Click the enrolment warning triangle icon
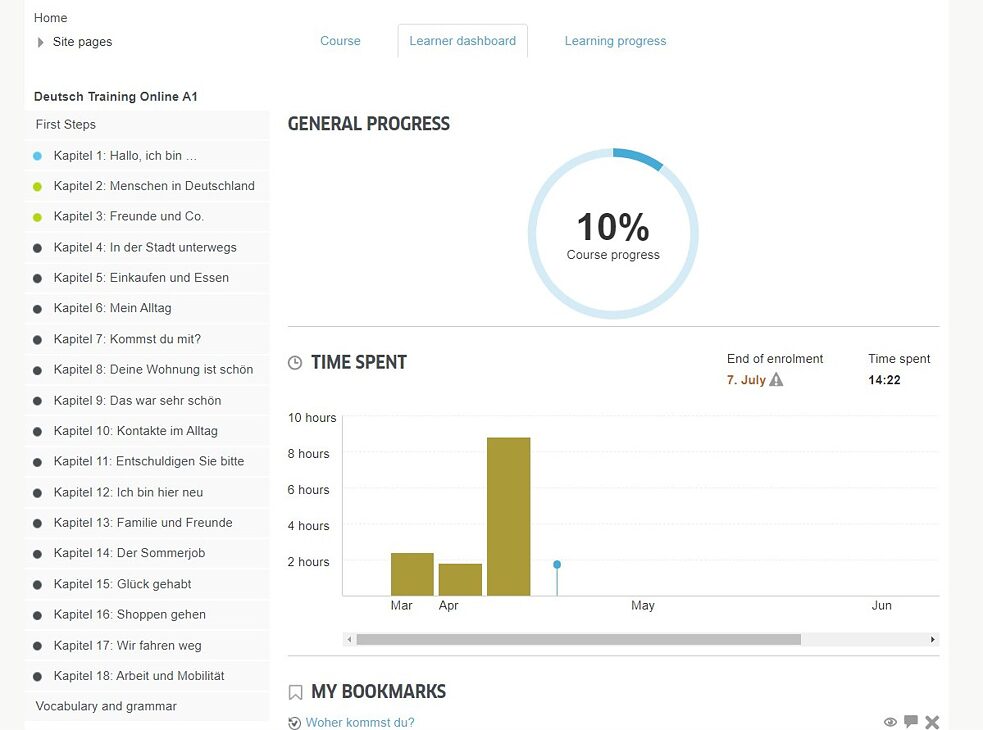 (x=776, y=380)
